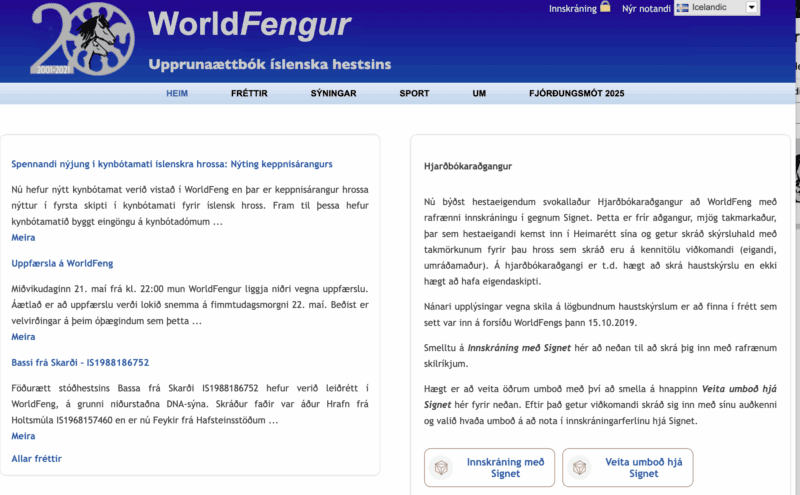The width and height of the screenshot is (800, 495).
Task: Open the Icelandic language dropdown
Action: (x=716, y=8)
